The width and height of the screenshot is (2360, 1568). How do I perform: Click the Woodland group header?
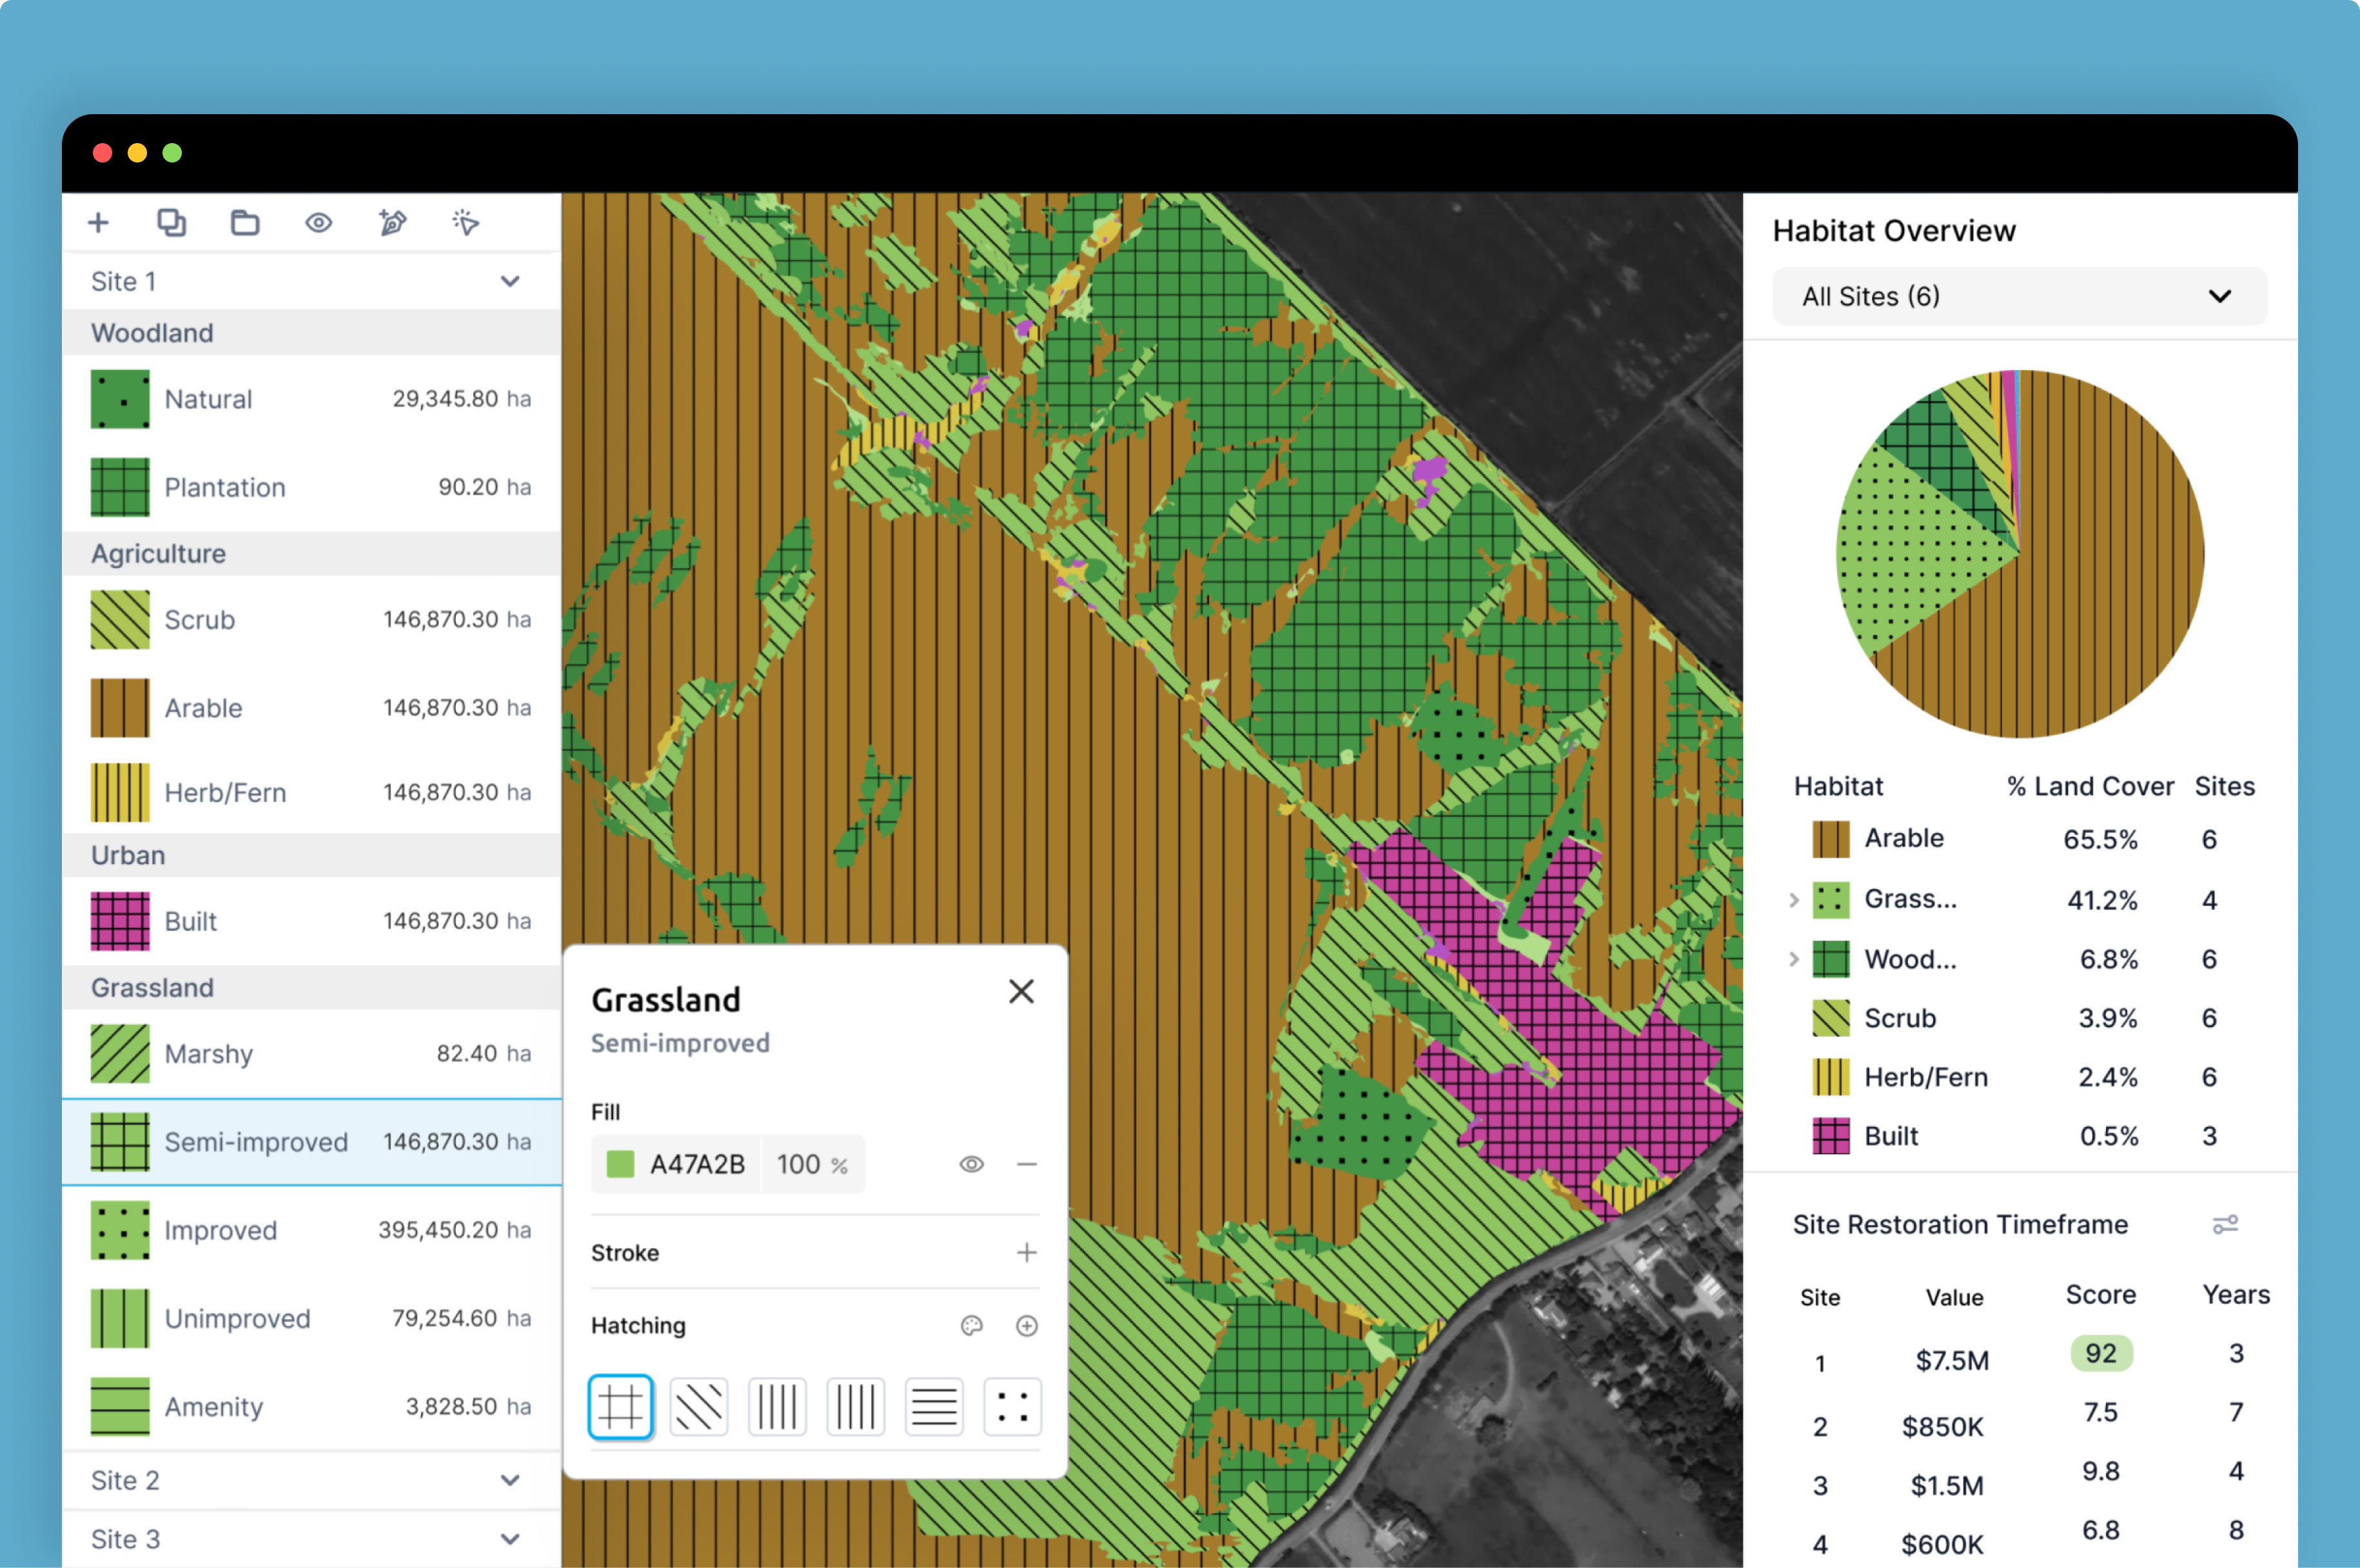coord(312,333)
